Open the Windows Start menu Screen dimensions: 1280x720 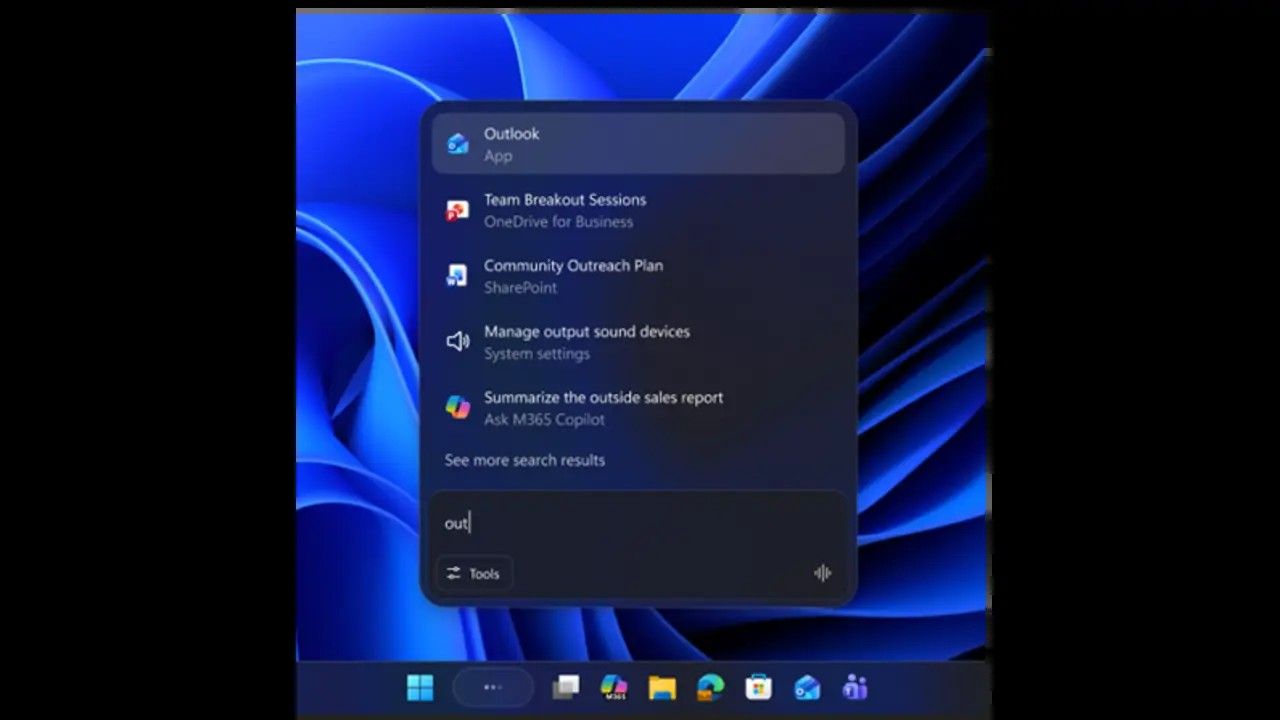[x=420, y=688]
